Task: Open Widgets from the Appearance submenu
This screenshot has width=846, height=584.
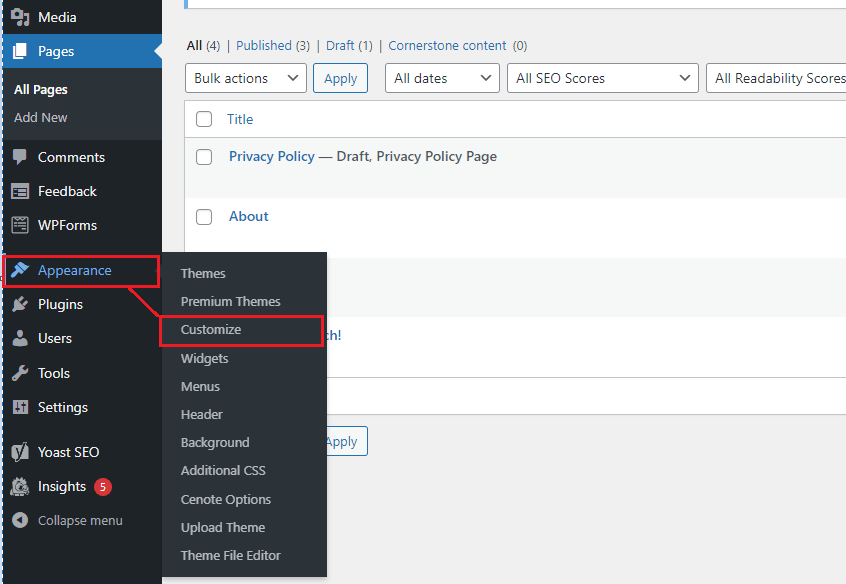Action: tap(204, 358)
